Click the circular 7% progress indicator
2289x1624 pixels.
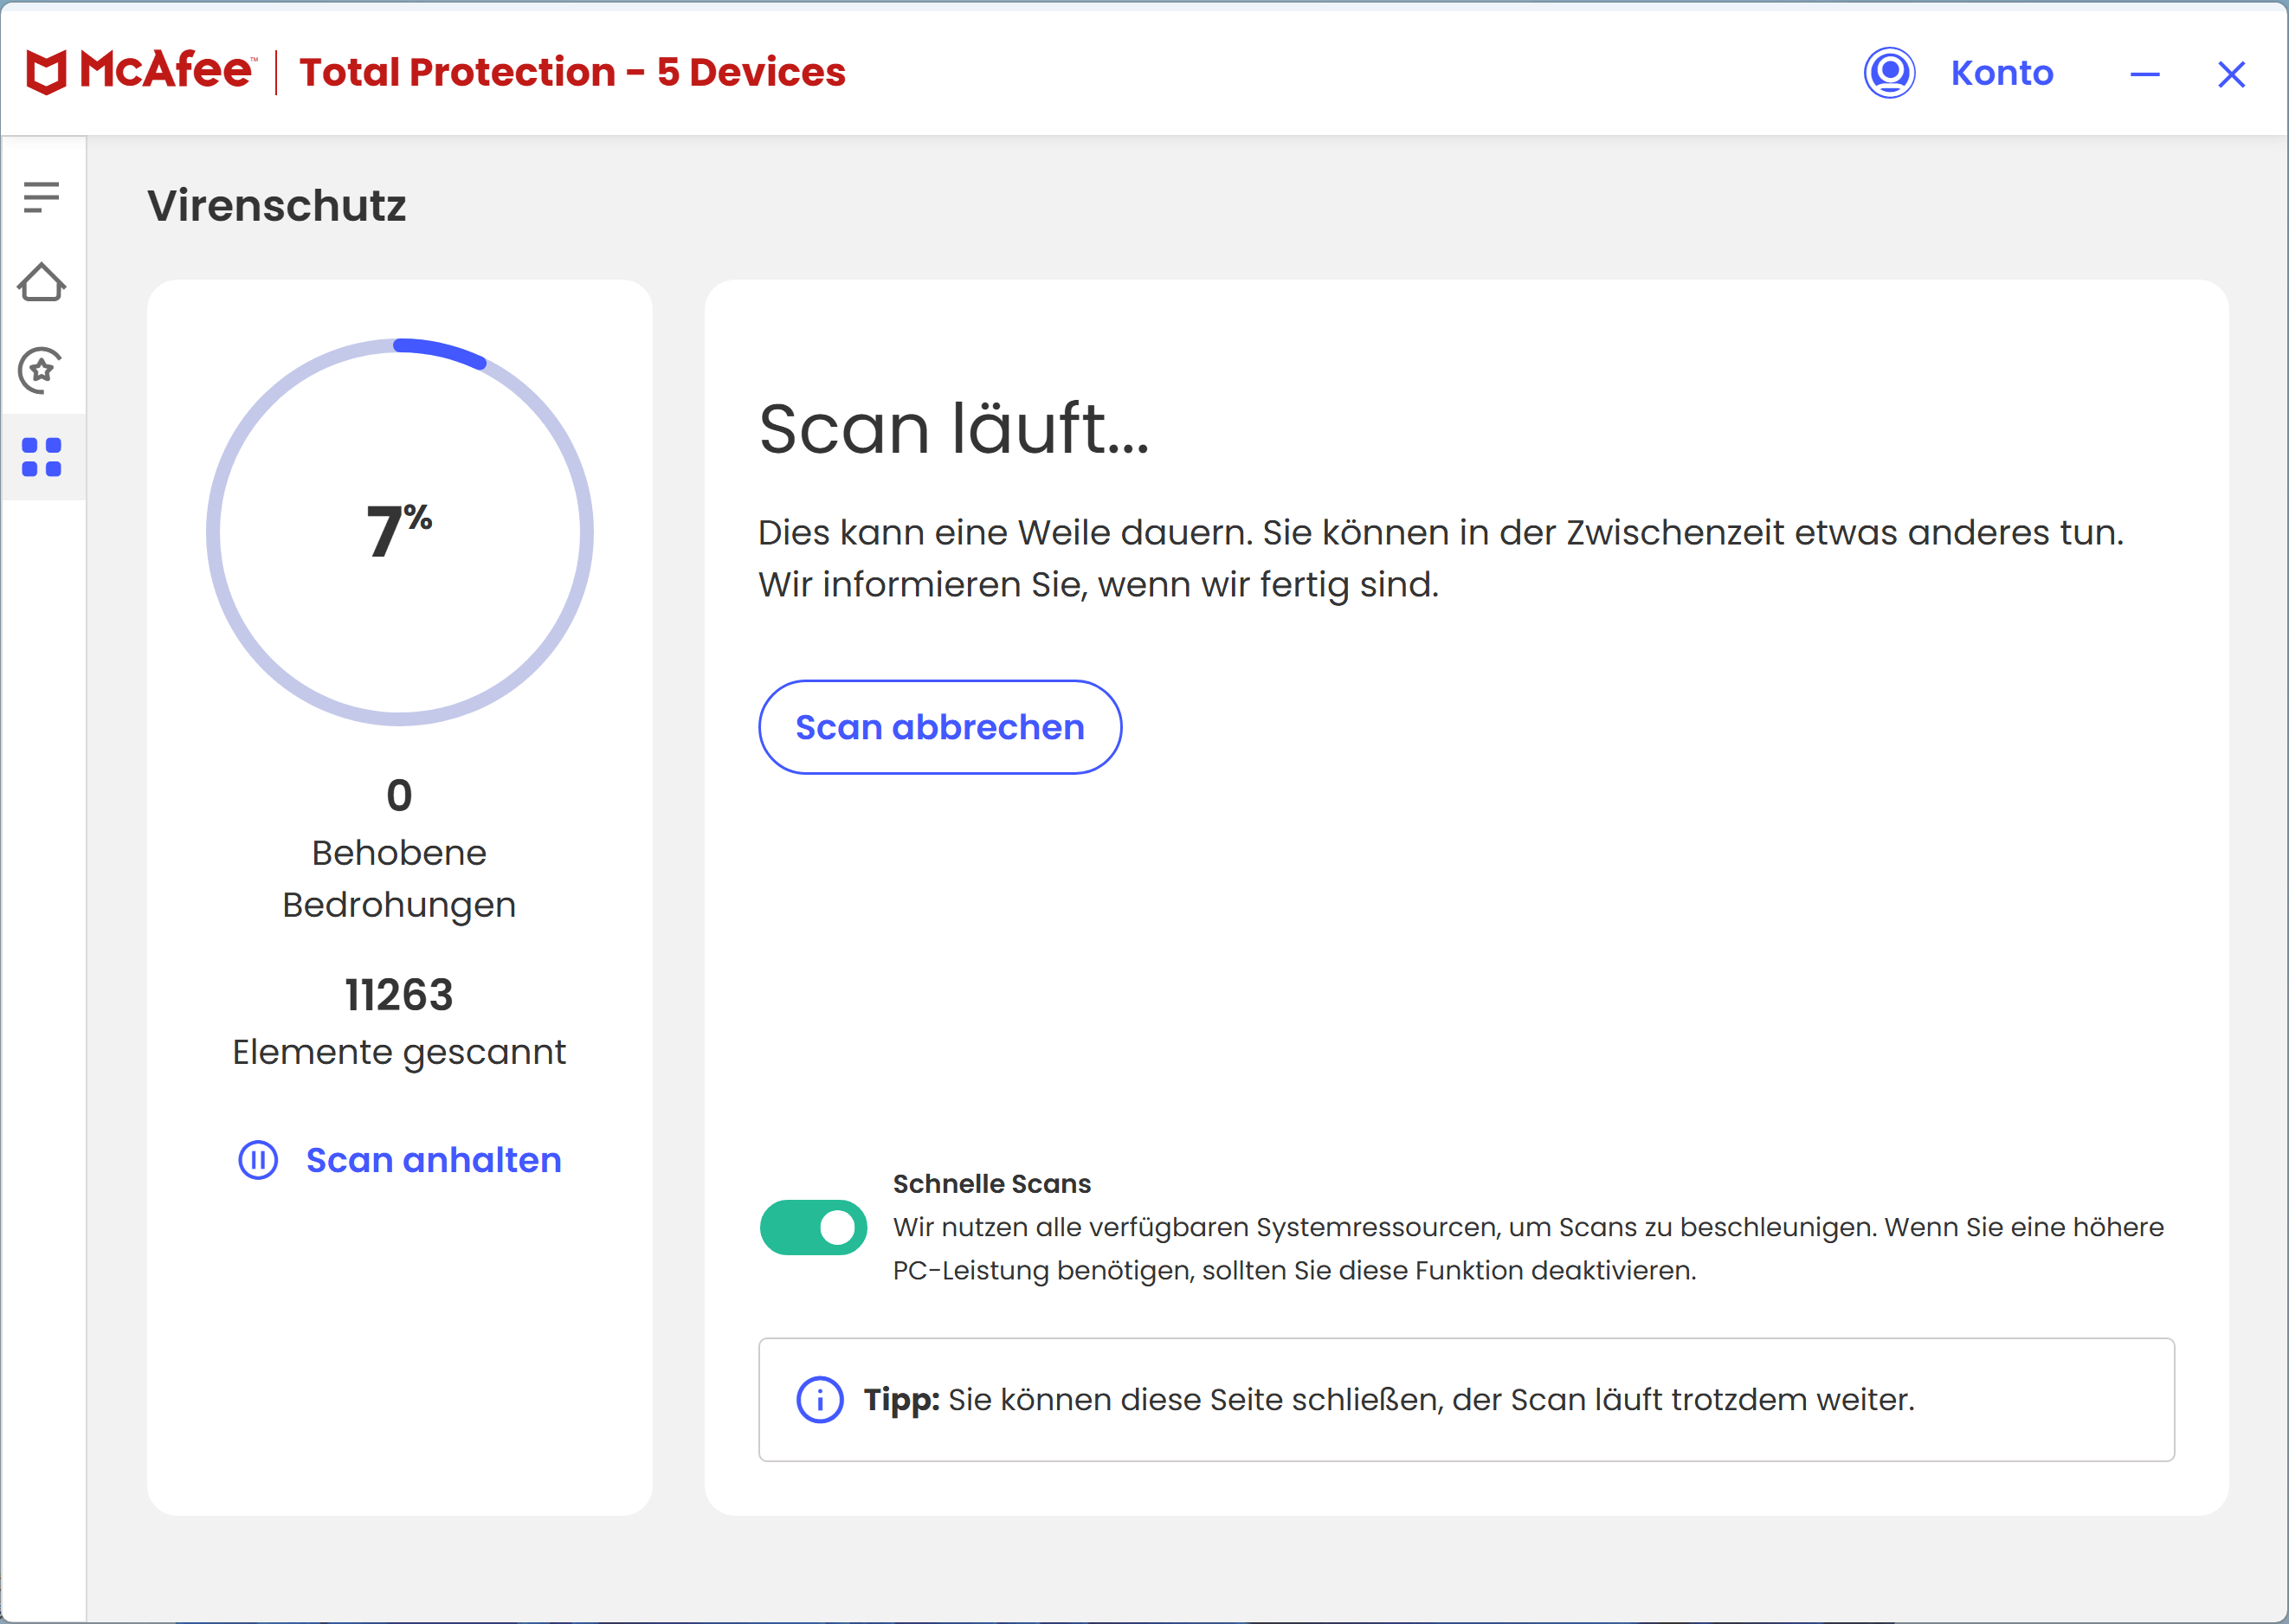tap(400, 532)
